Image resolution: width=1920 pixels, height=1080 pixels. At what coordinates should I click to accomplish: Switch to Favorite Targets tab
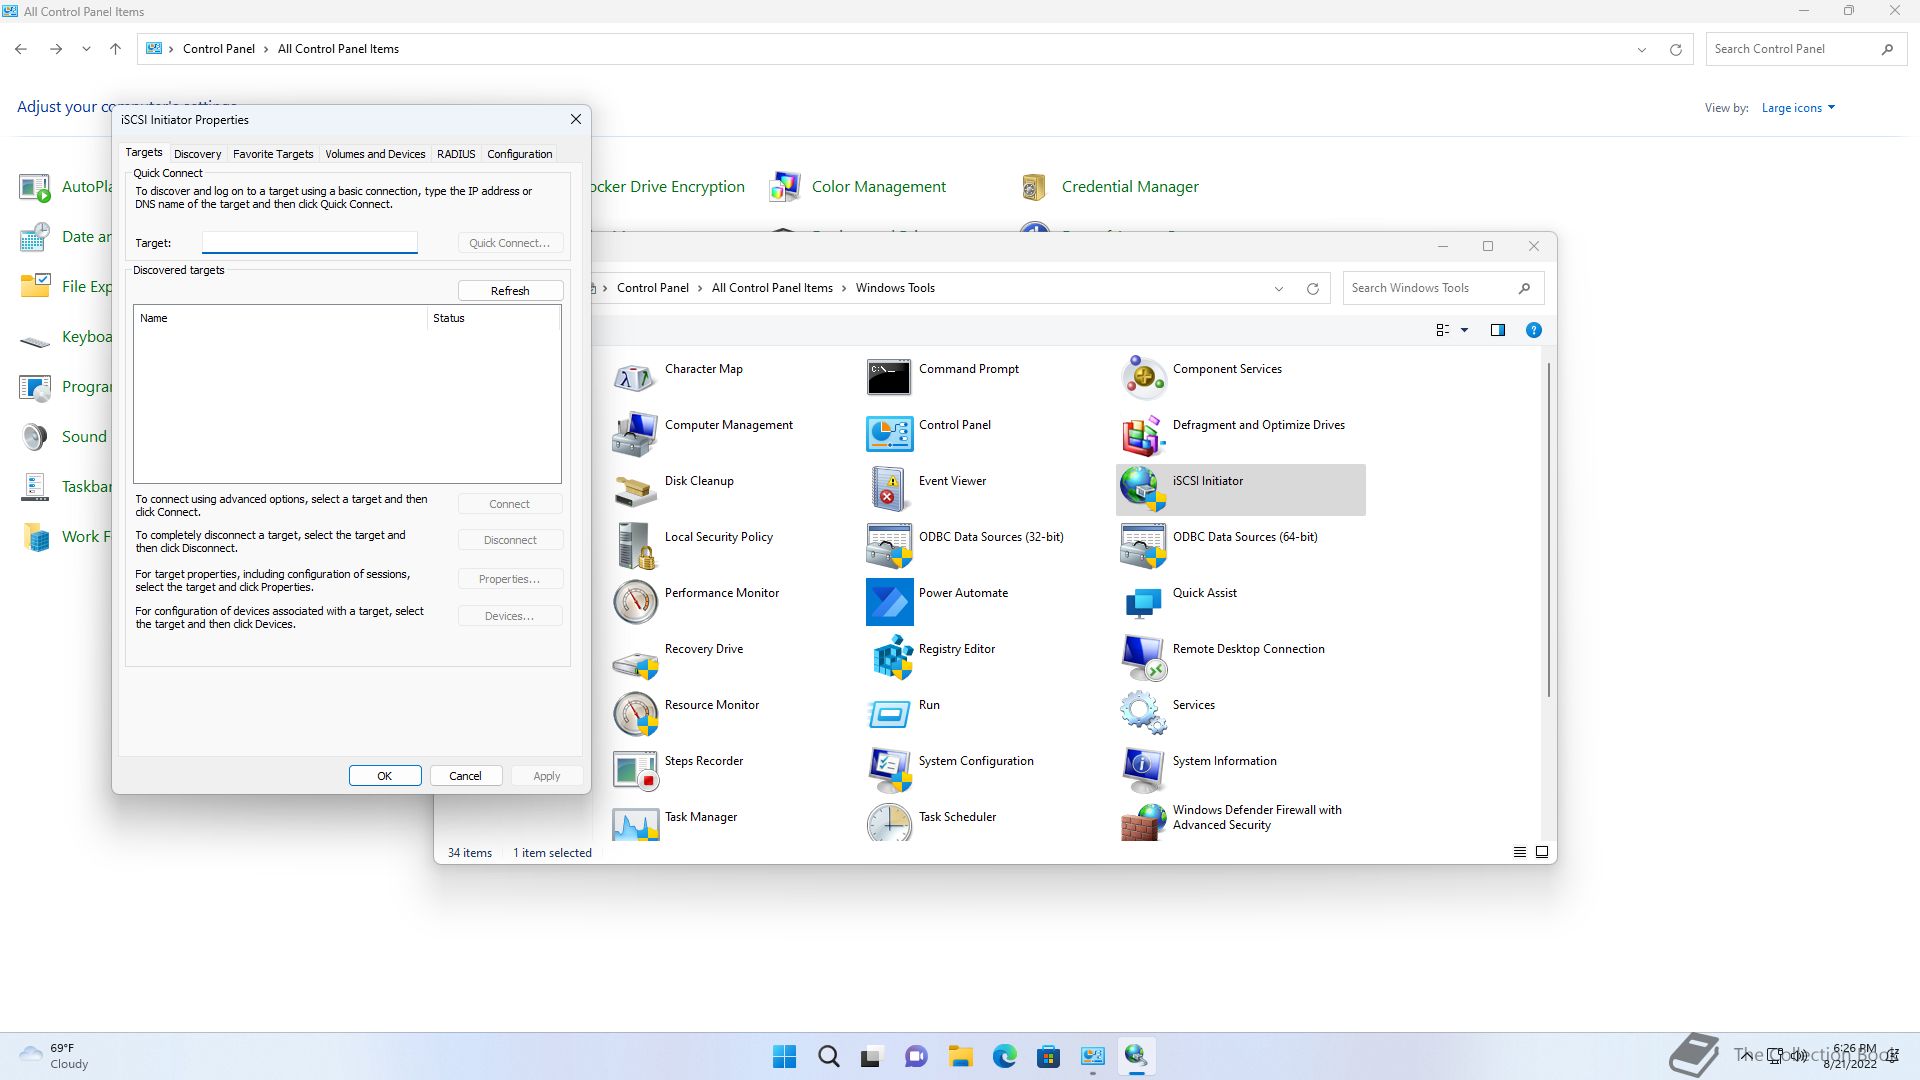(x=273, y=154)
